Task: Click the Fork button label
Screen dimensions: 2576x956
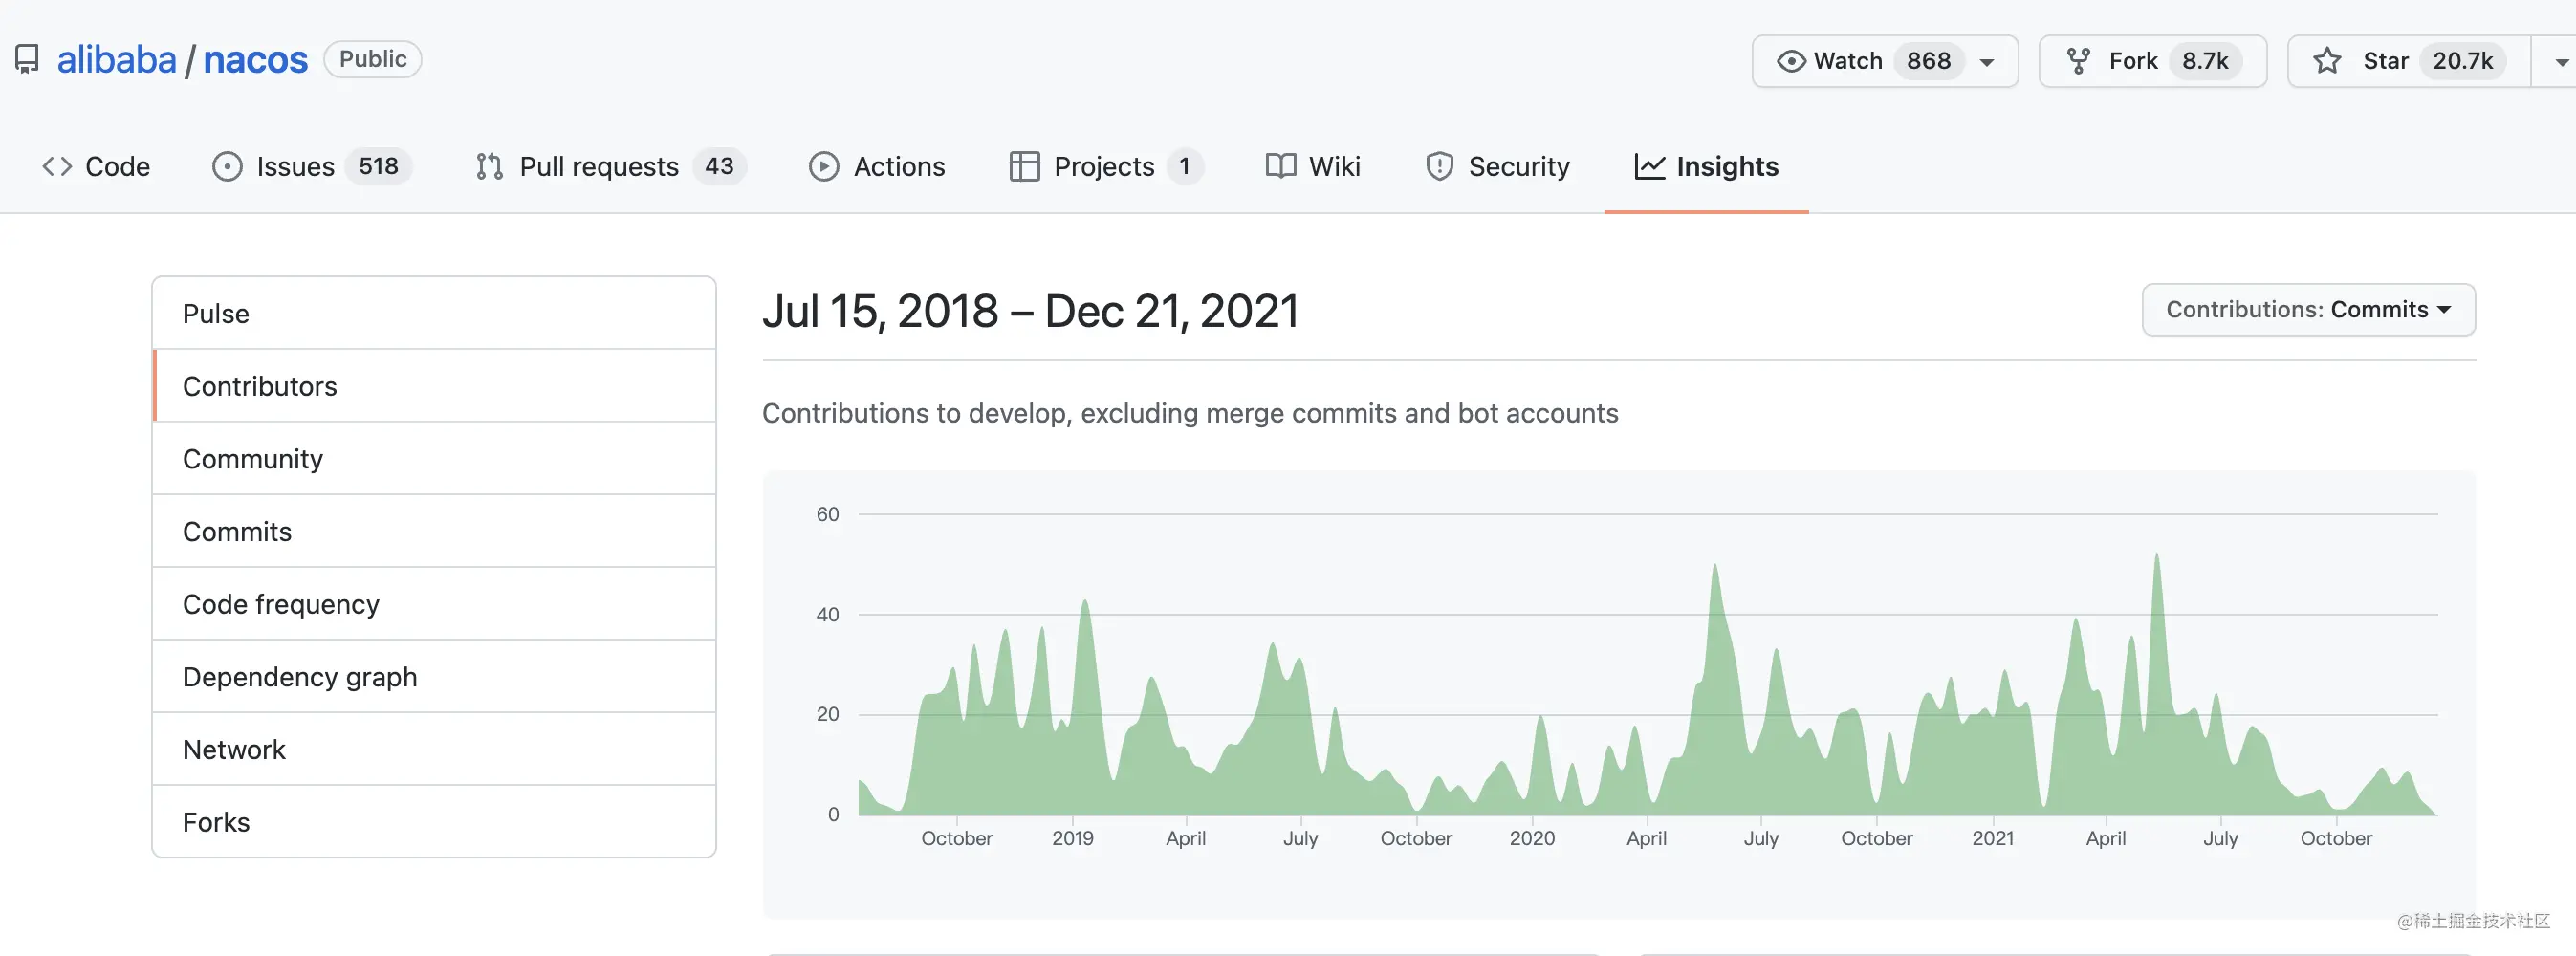Action: 2133,61
